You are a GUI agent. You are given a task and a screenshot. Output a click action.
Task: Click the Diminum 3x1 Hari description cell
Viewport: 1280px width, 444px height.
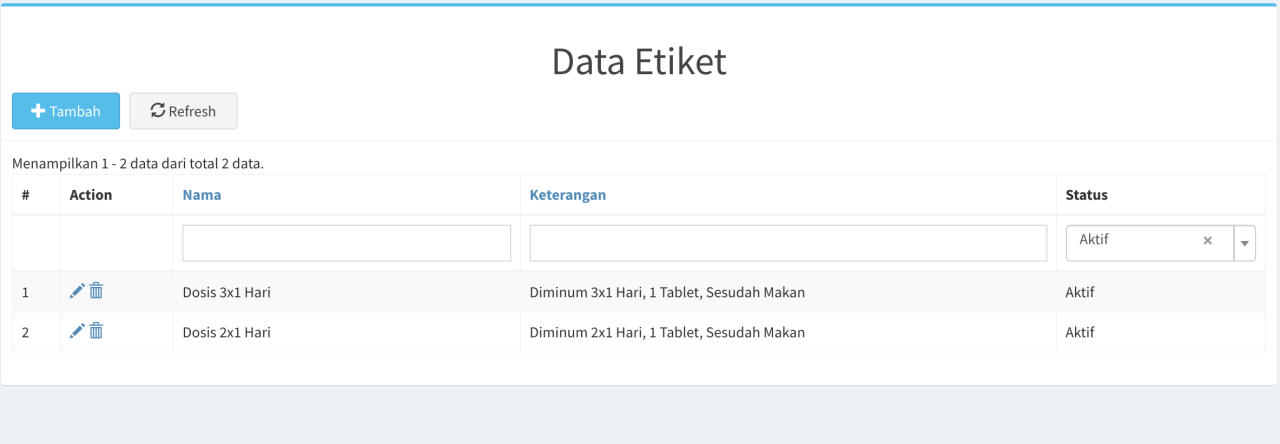[667, 293]
